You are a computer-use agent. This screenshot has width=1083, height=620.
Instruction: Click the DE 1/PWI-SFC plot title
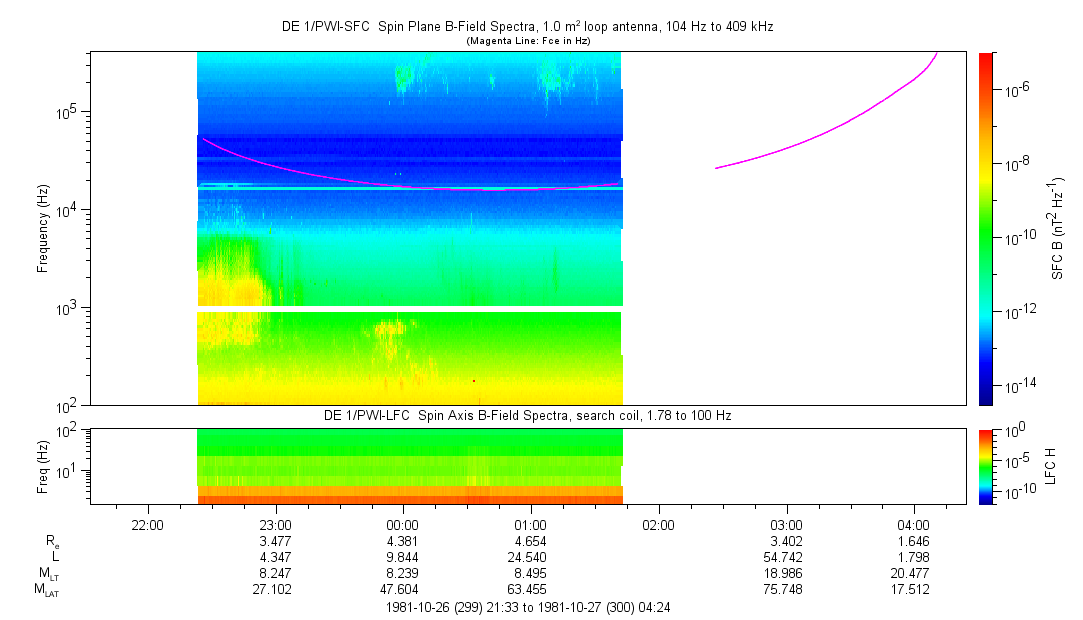pyautogui.click(x=527, y=27)
